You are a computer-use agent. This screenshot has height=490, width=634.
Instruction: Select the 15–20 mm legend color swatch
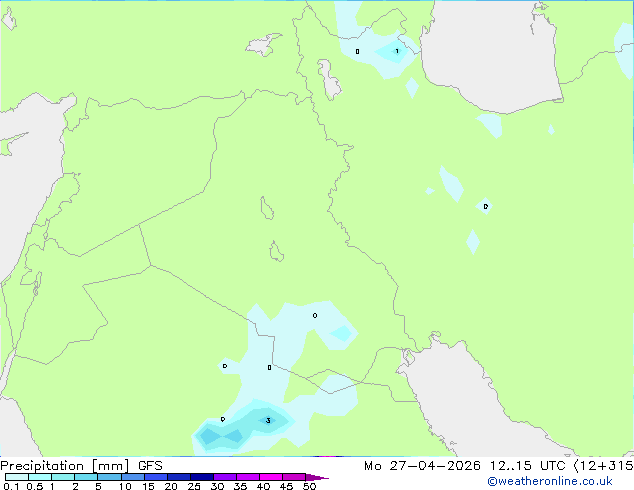point(155,477)
